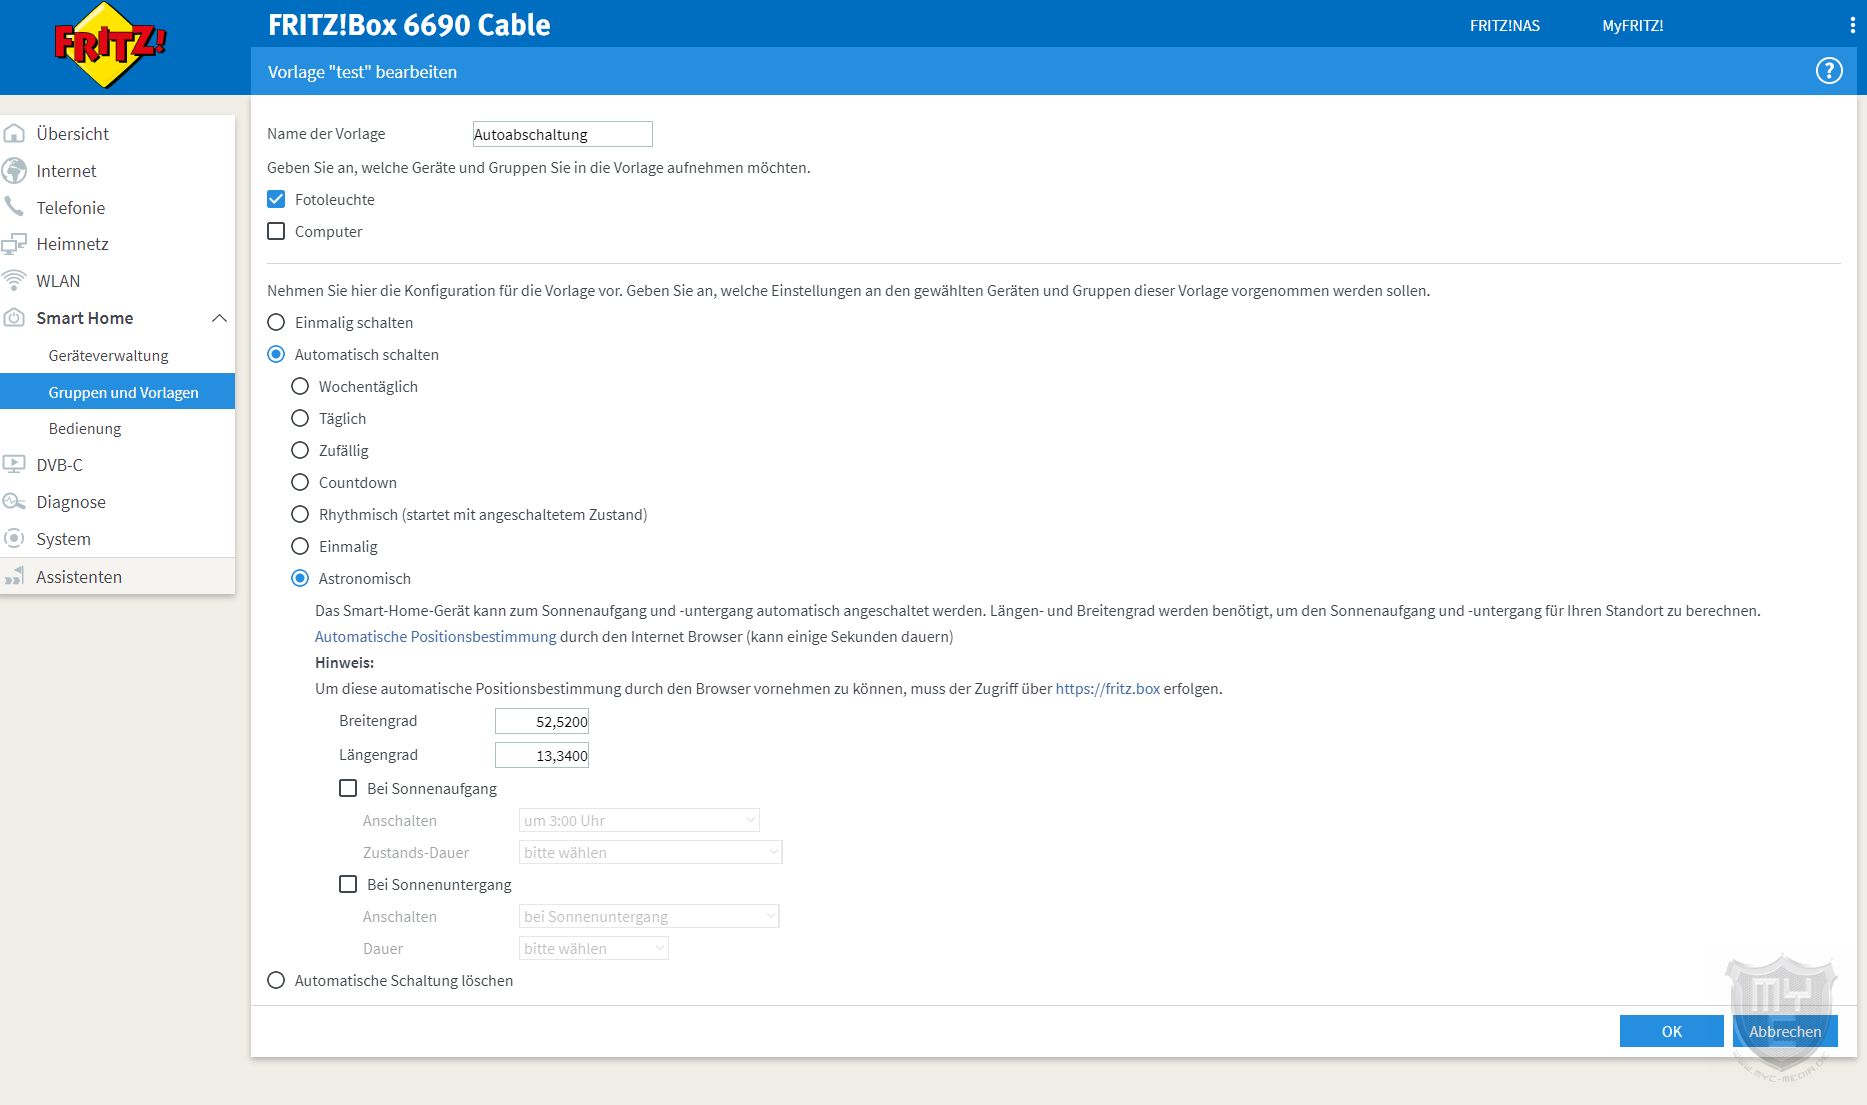Click the Telefonie phone icon
Image resolution: width=1867 pixels, height=1105 pixels.
click(15, 207)
